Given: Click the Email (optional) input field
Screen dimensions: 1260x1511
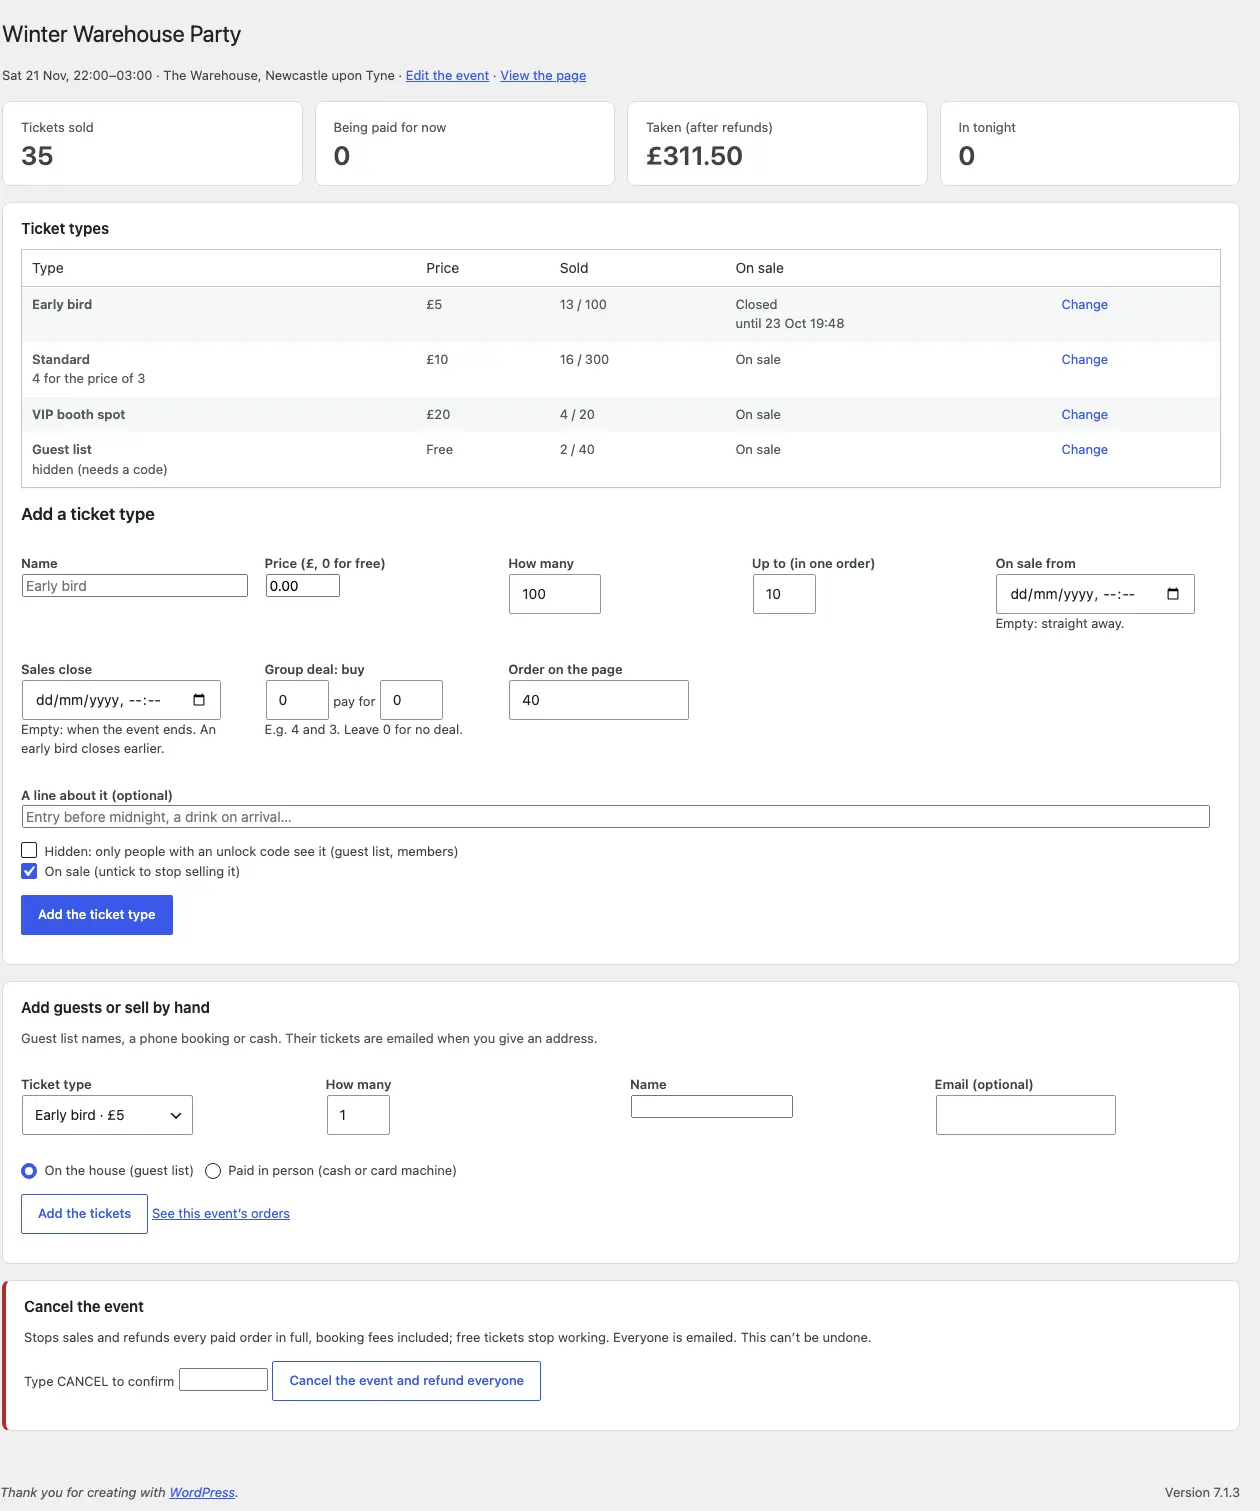Looking at the screenshot, I should coord(1025,1115).
